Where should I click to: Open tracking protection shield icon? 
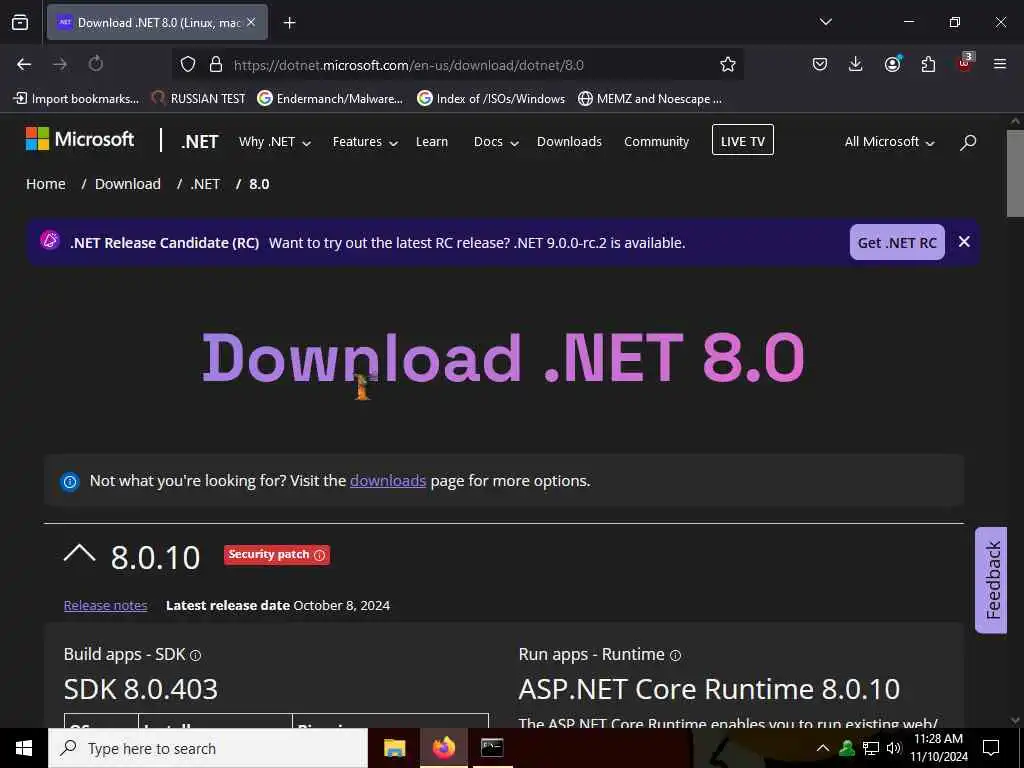188,64
